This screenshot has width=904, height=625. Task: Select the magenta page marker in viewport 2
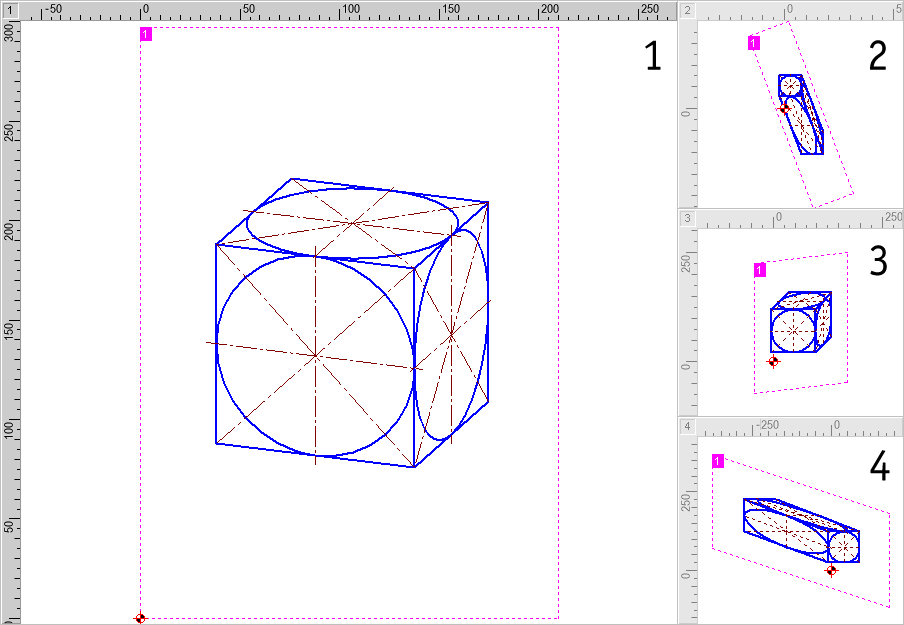(x=753, y=43)
